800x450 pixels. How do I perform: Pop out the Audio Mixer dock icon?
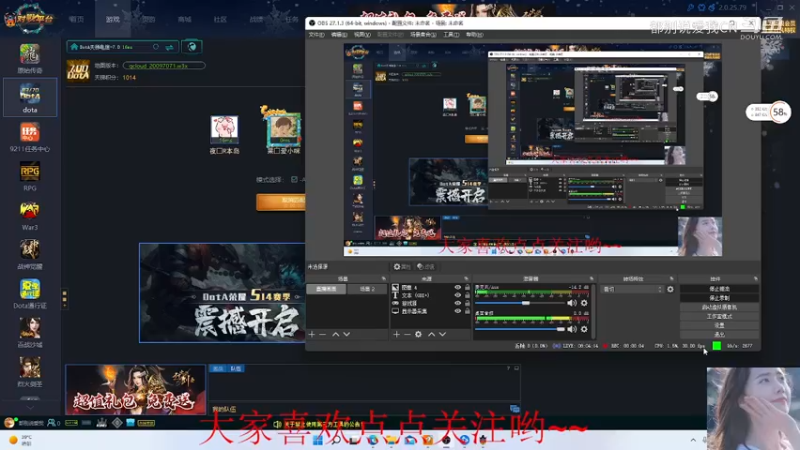click(591, 279)
